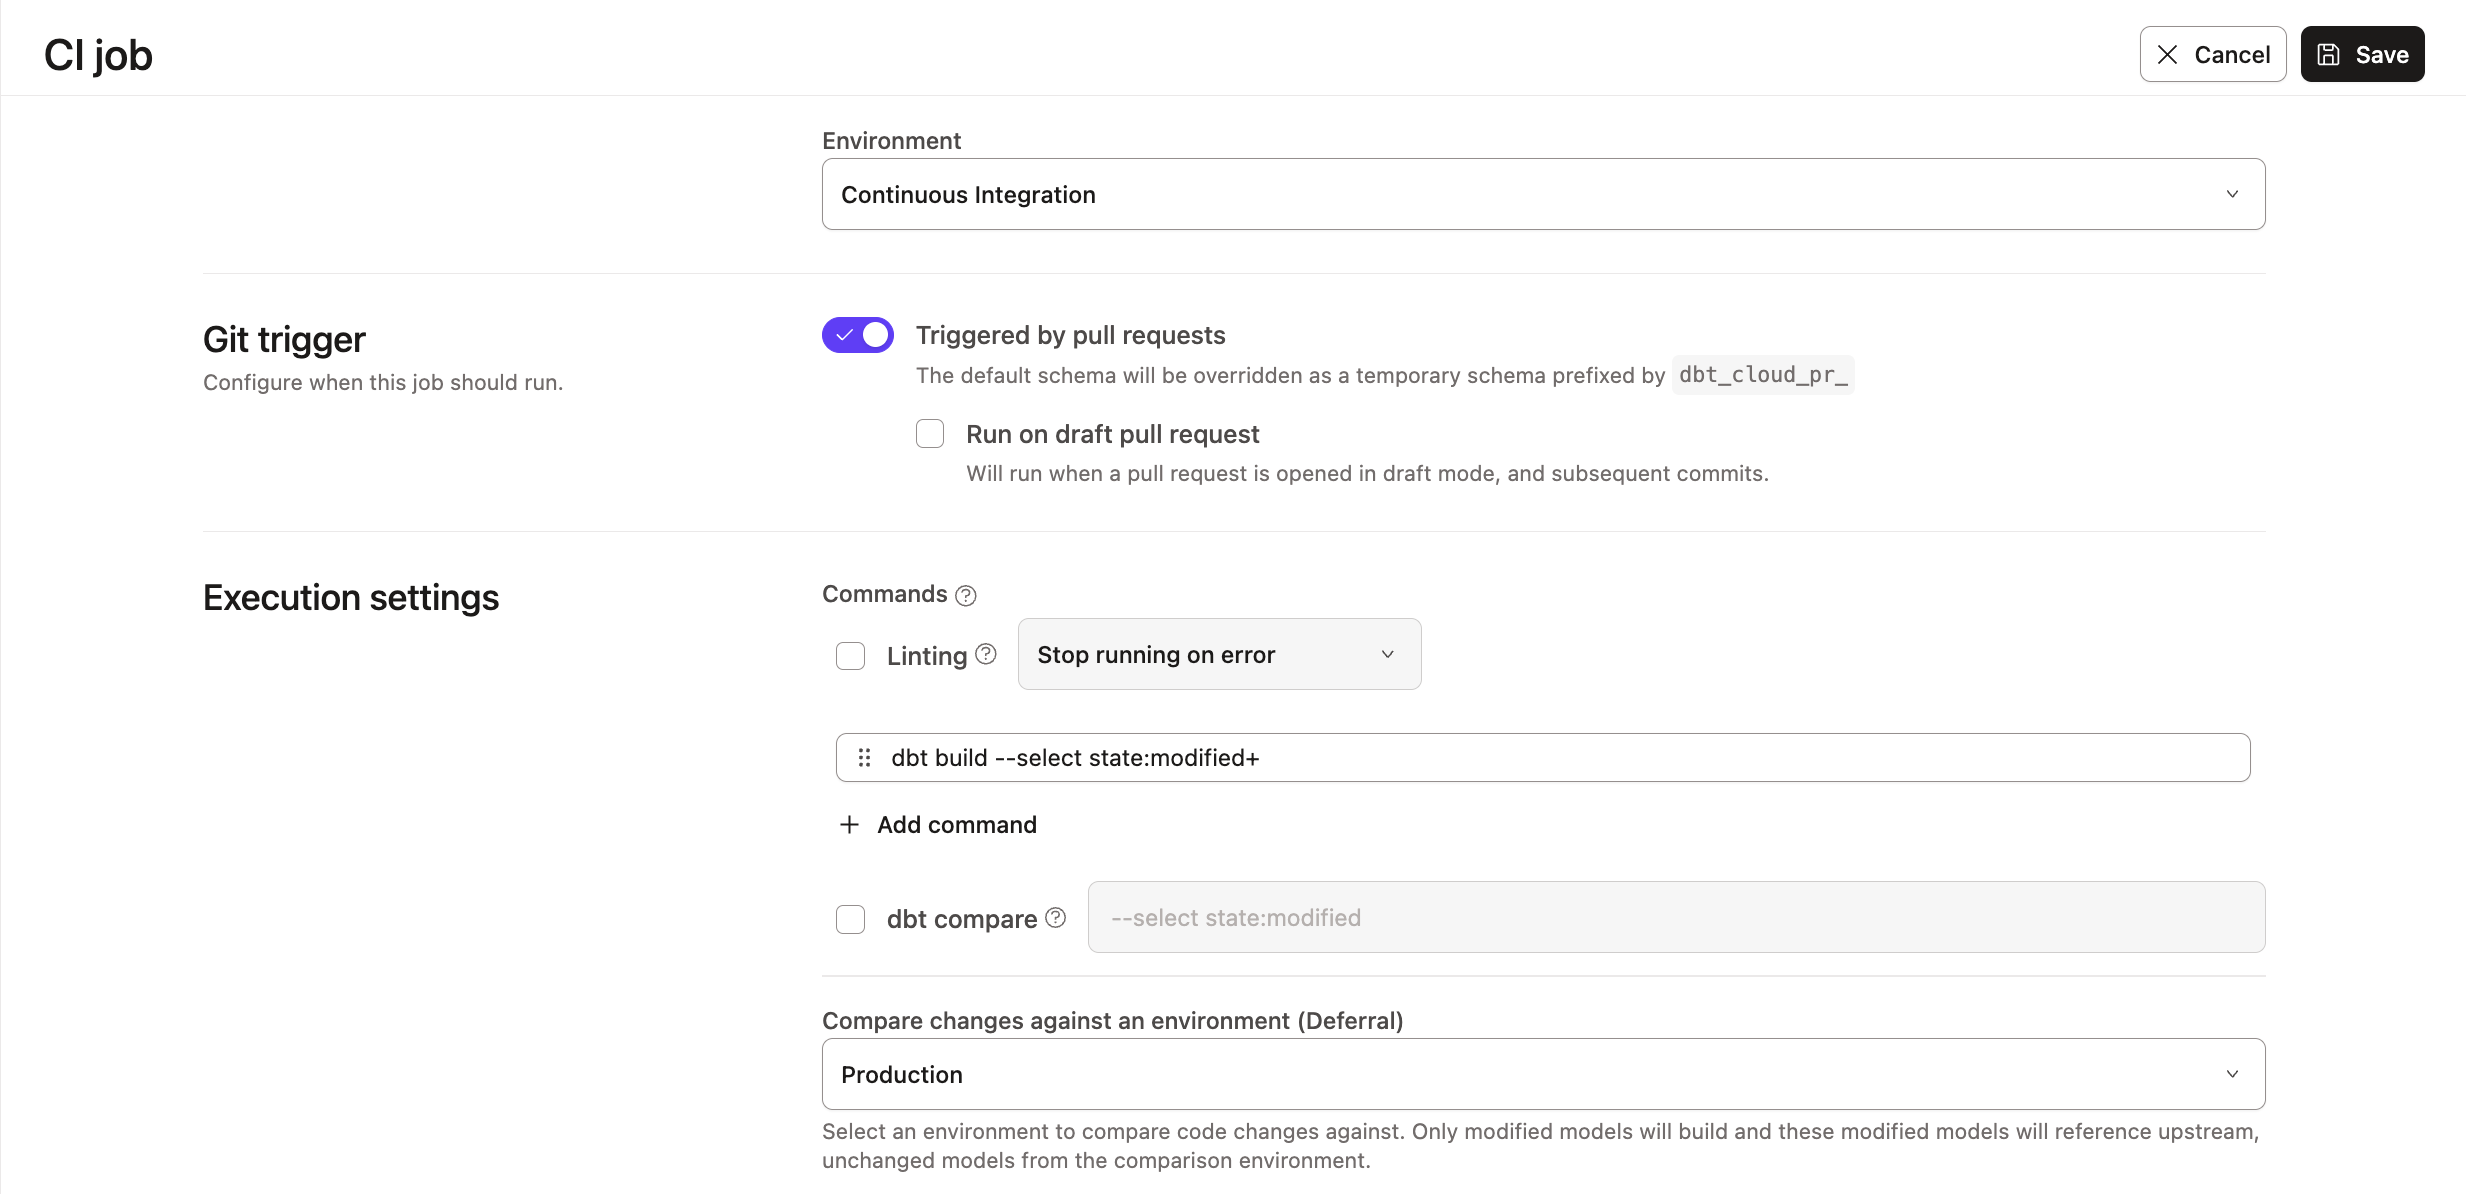Click the Linting help question mark icon
Screen dimensions: 2466x1194
[986, 654]
